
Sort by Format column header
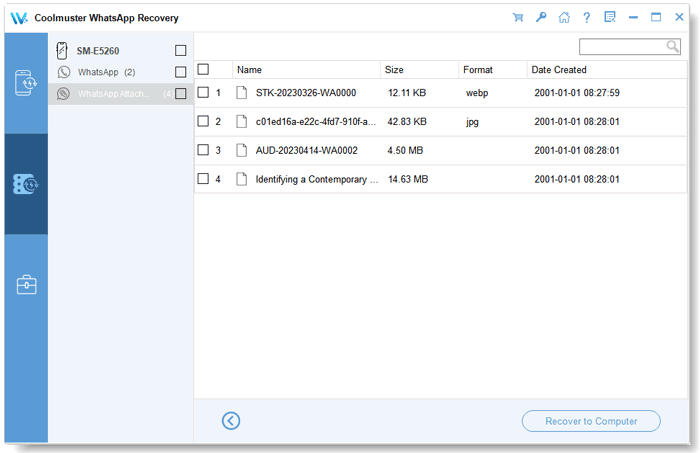click(493, 70)
